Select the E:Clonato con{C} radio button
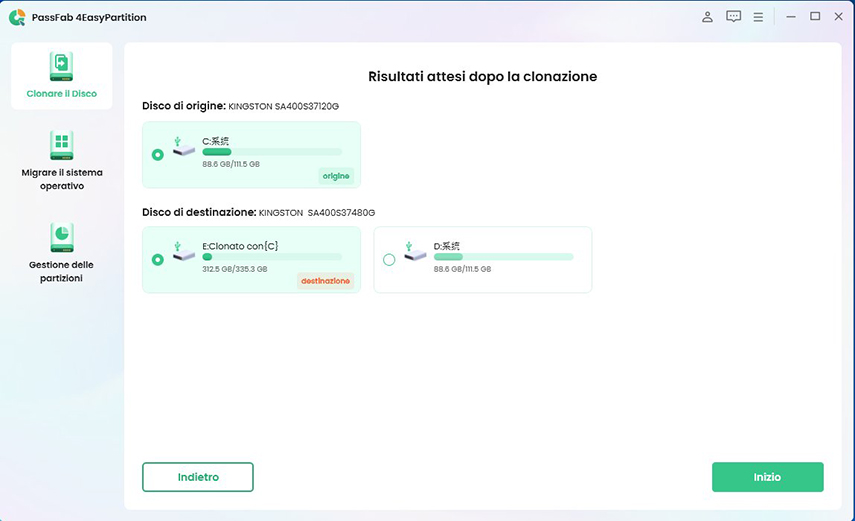 [x=158, y=260]
